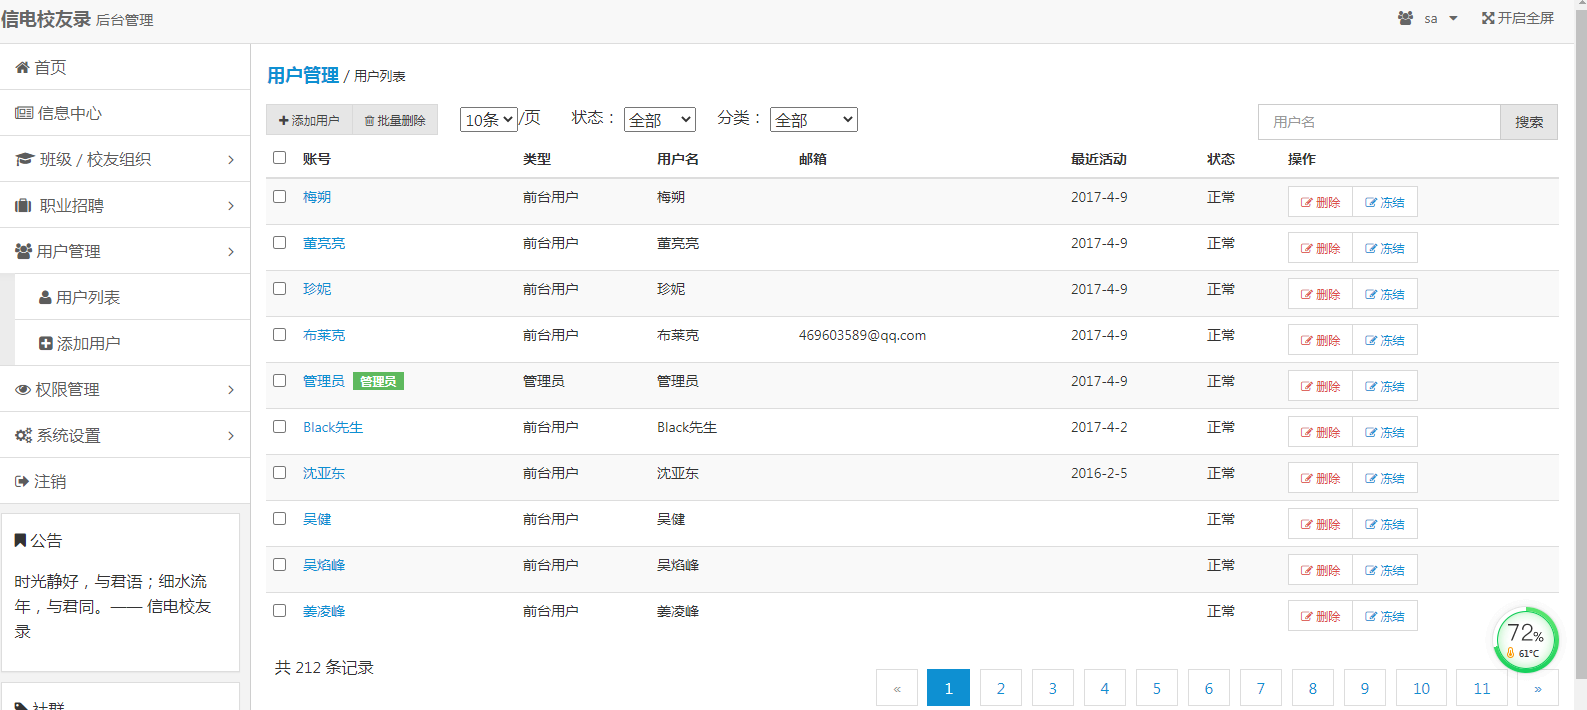The height and width of the screenshot is (710, 1587).
Task: Click the plus-square icon beside 添加用户 in sidebar
Action: [46, 344]
